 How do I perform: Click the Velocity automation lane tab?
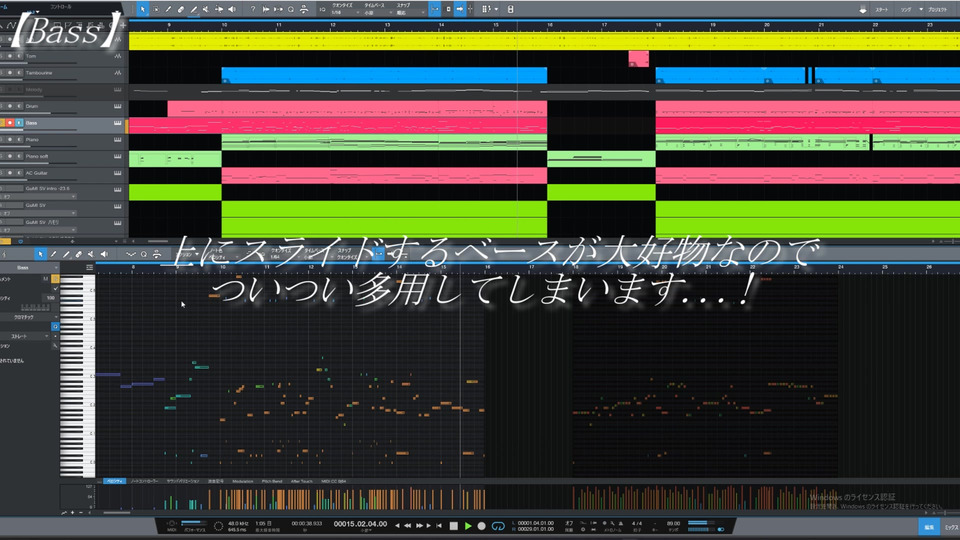tap(114, 481)
